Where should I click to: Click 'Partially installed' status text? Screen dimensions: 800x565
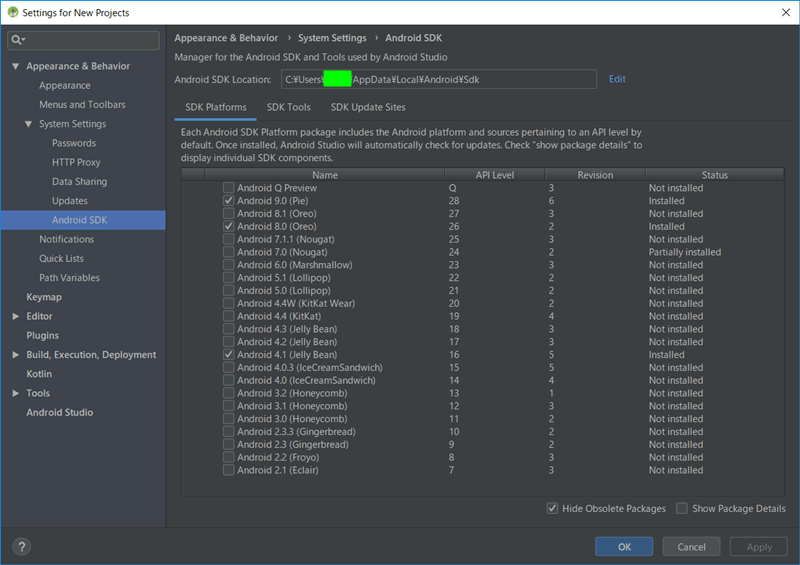tap(685, 252)
